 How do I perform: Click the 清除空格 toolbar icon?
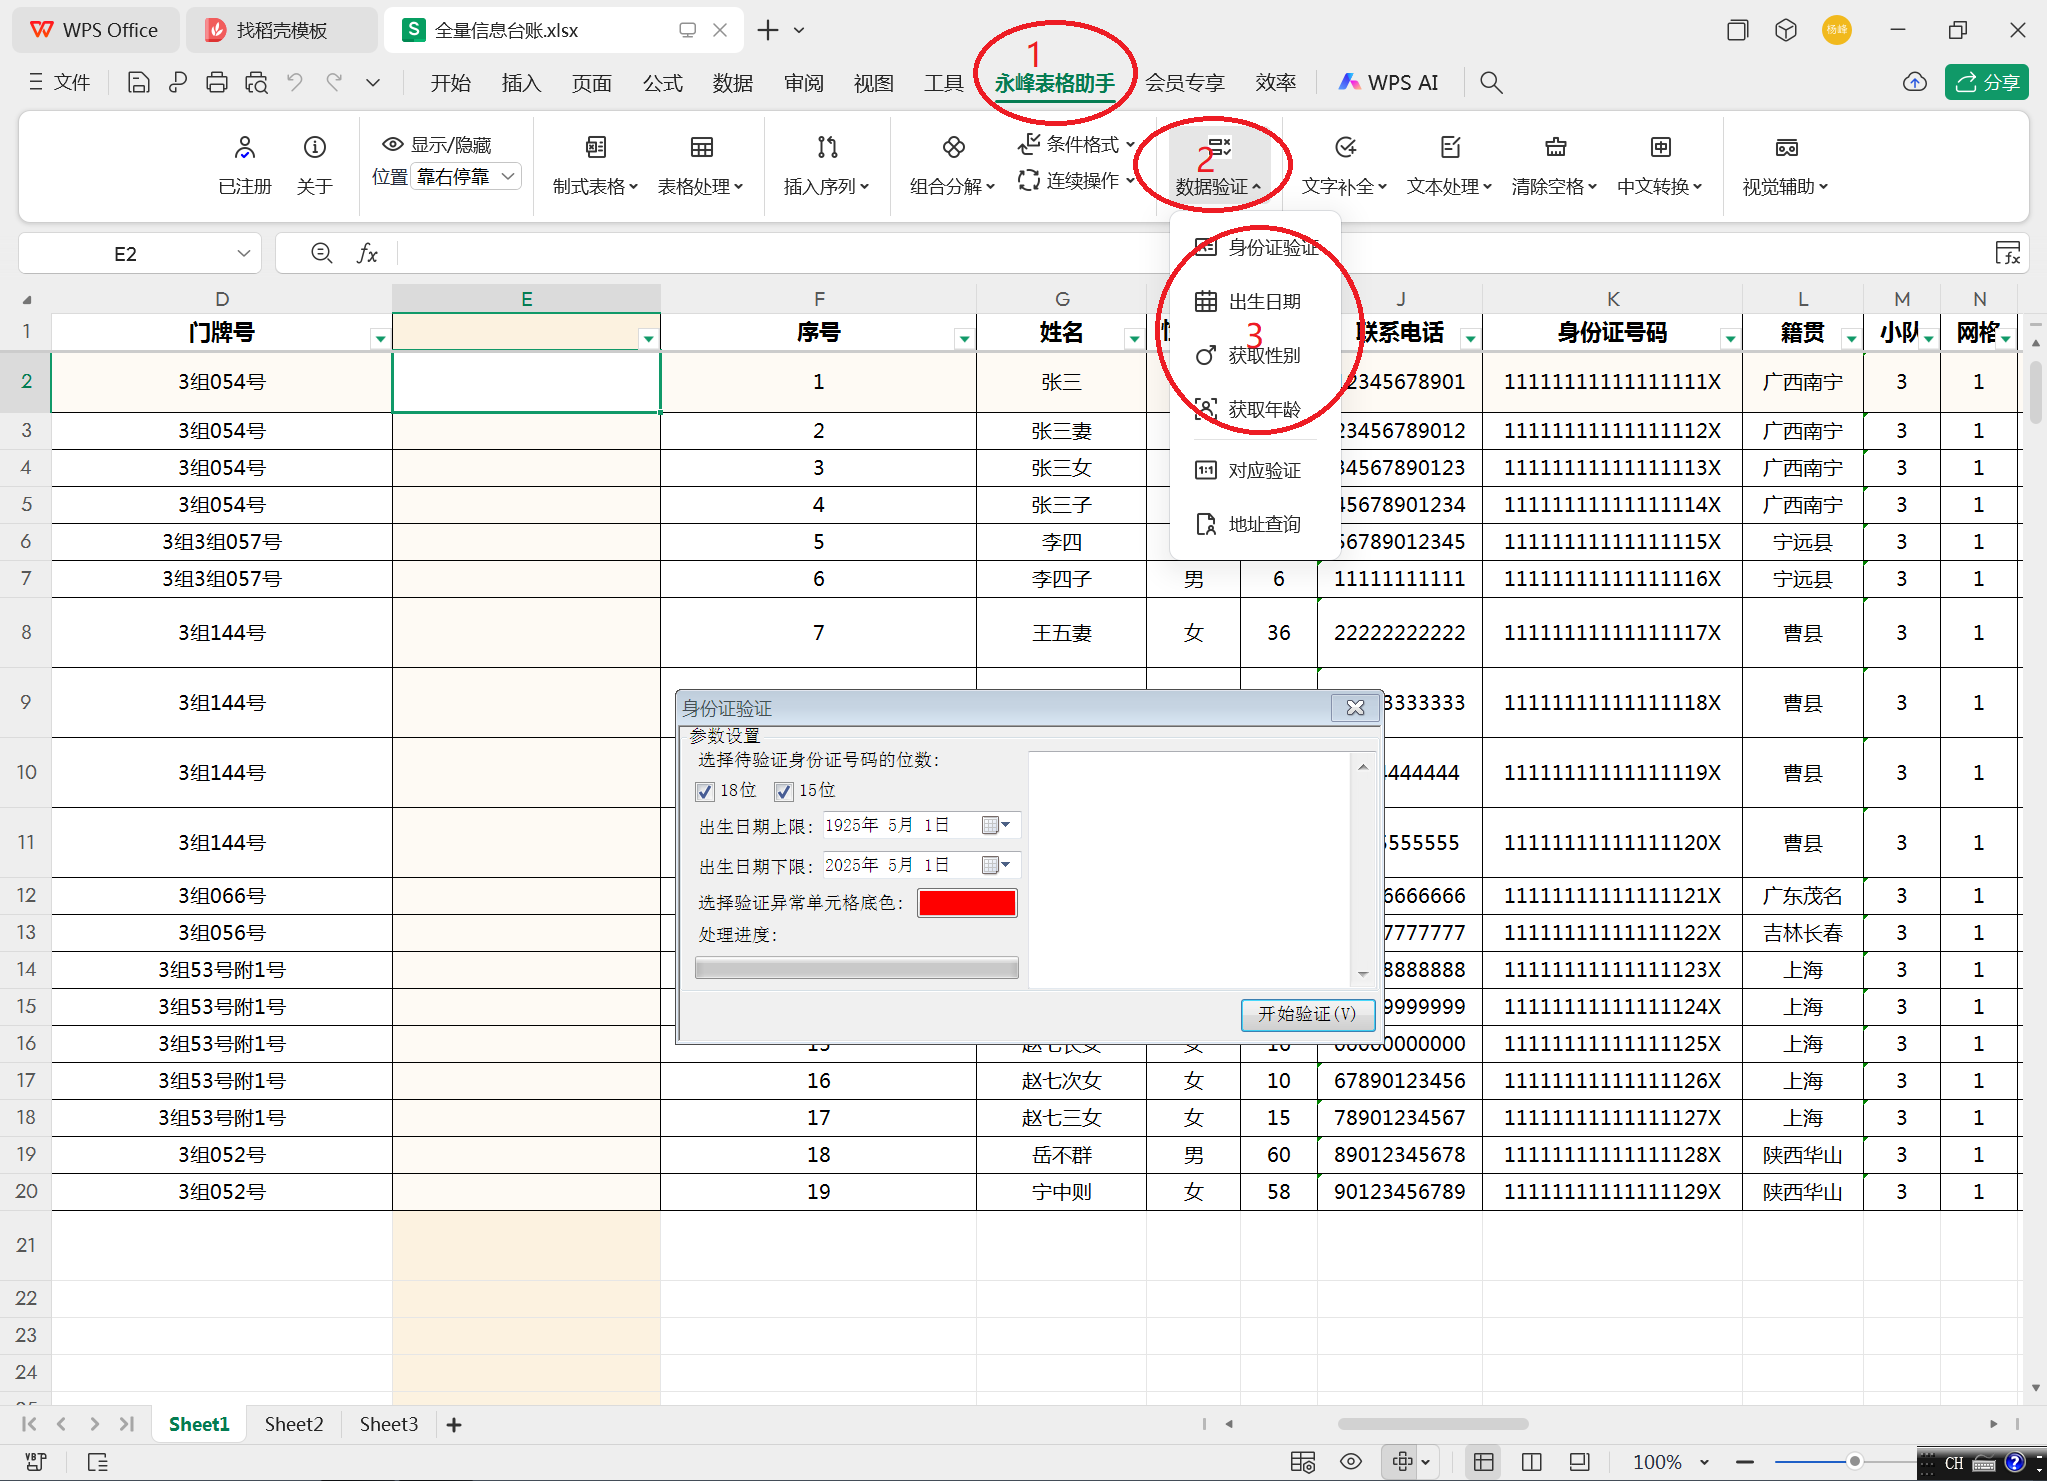click(x=1555, y=148)
